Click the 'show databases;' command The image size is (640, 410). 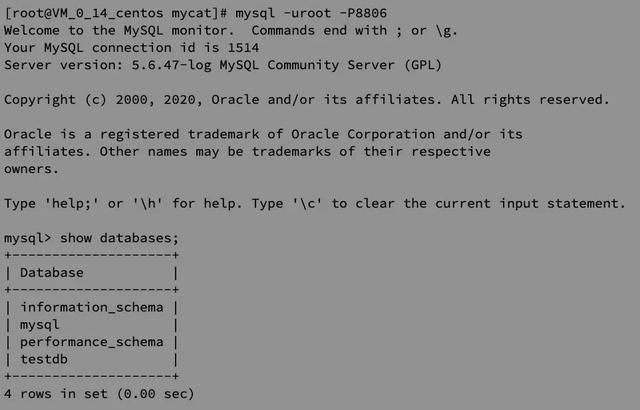pyautogui.click(x=119, y=238)
